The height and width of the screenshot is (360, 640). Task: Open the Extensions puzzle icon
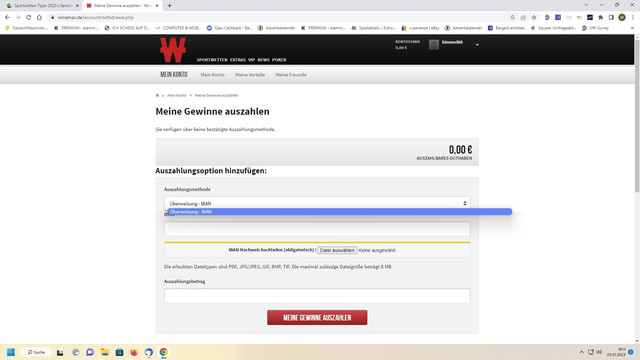click(600, 18)
